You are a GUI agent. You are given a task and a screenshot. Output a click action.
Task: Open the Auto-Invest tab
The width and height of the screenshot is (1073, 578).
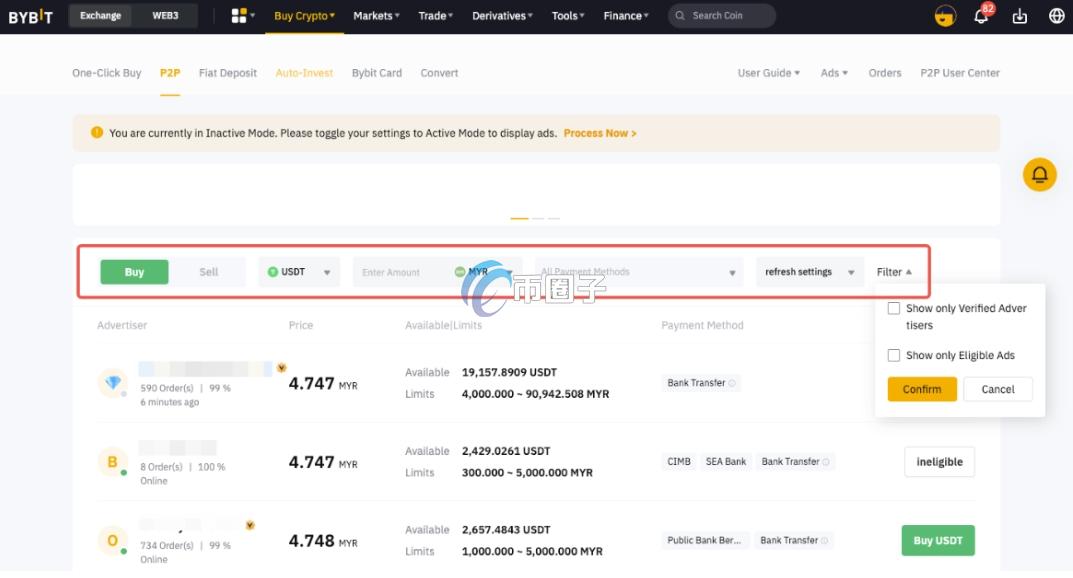pyautogui.click(x=305, y=73)
